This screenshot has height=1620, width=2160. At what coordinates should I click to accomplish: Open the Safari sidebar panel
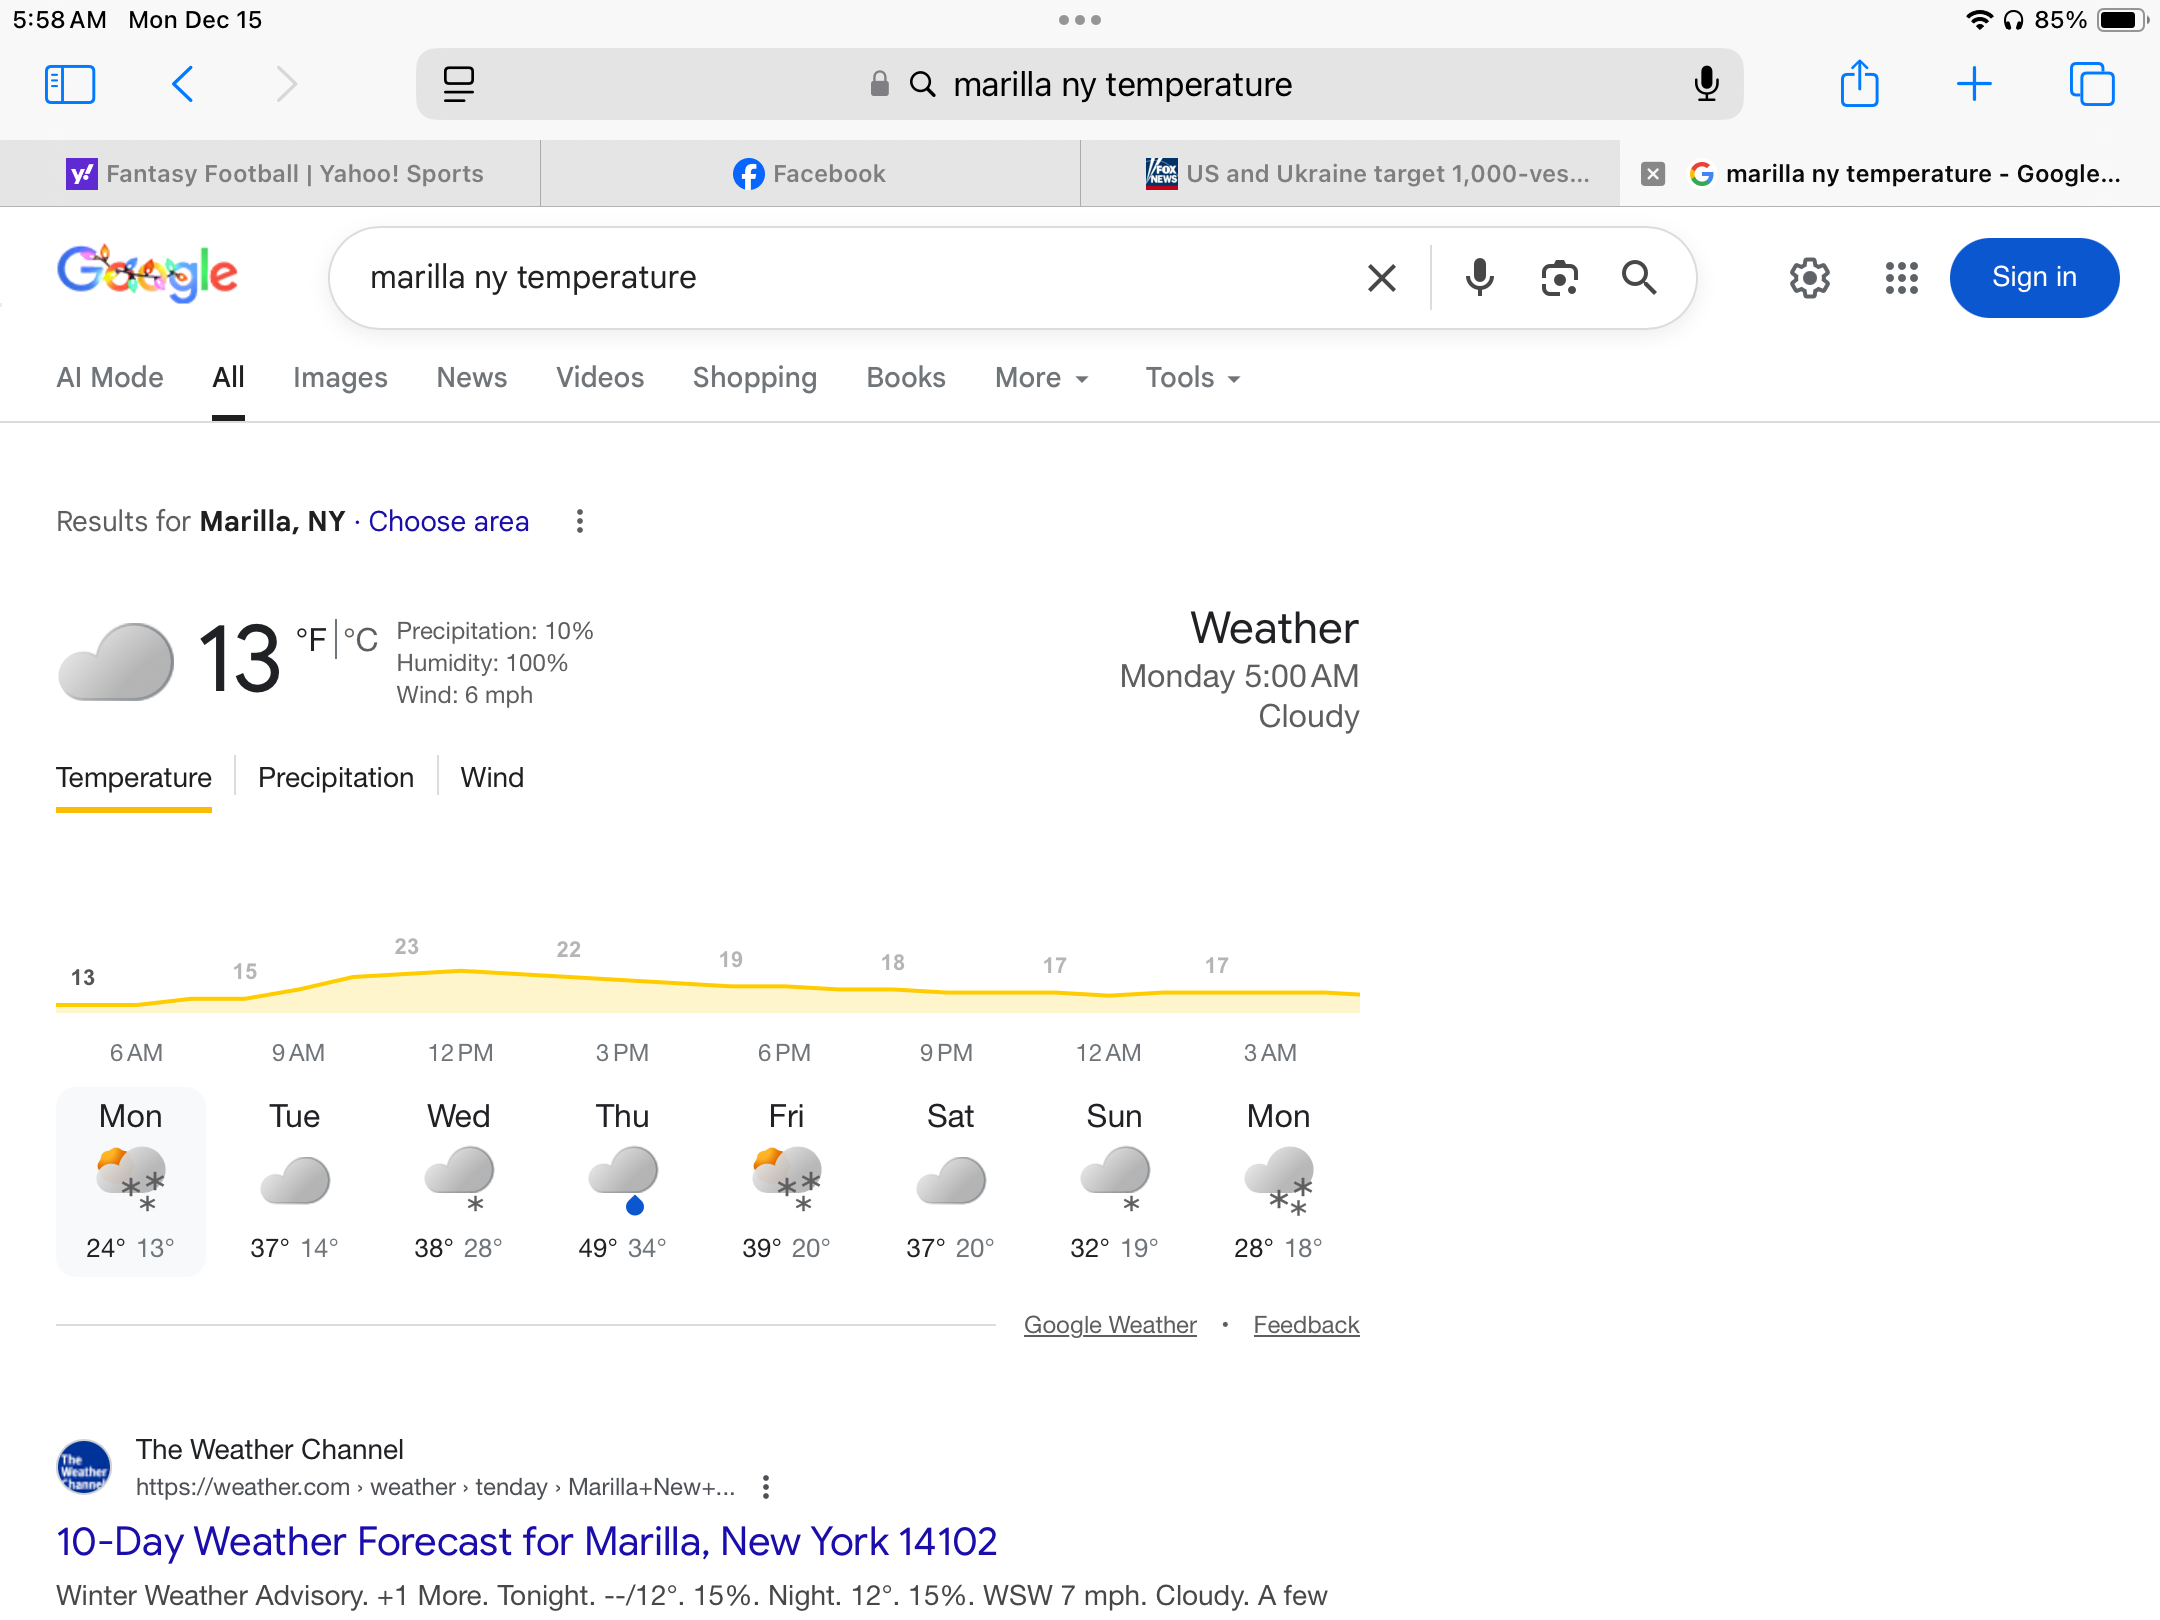pyautogui.click(x=70, y=85)
